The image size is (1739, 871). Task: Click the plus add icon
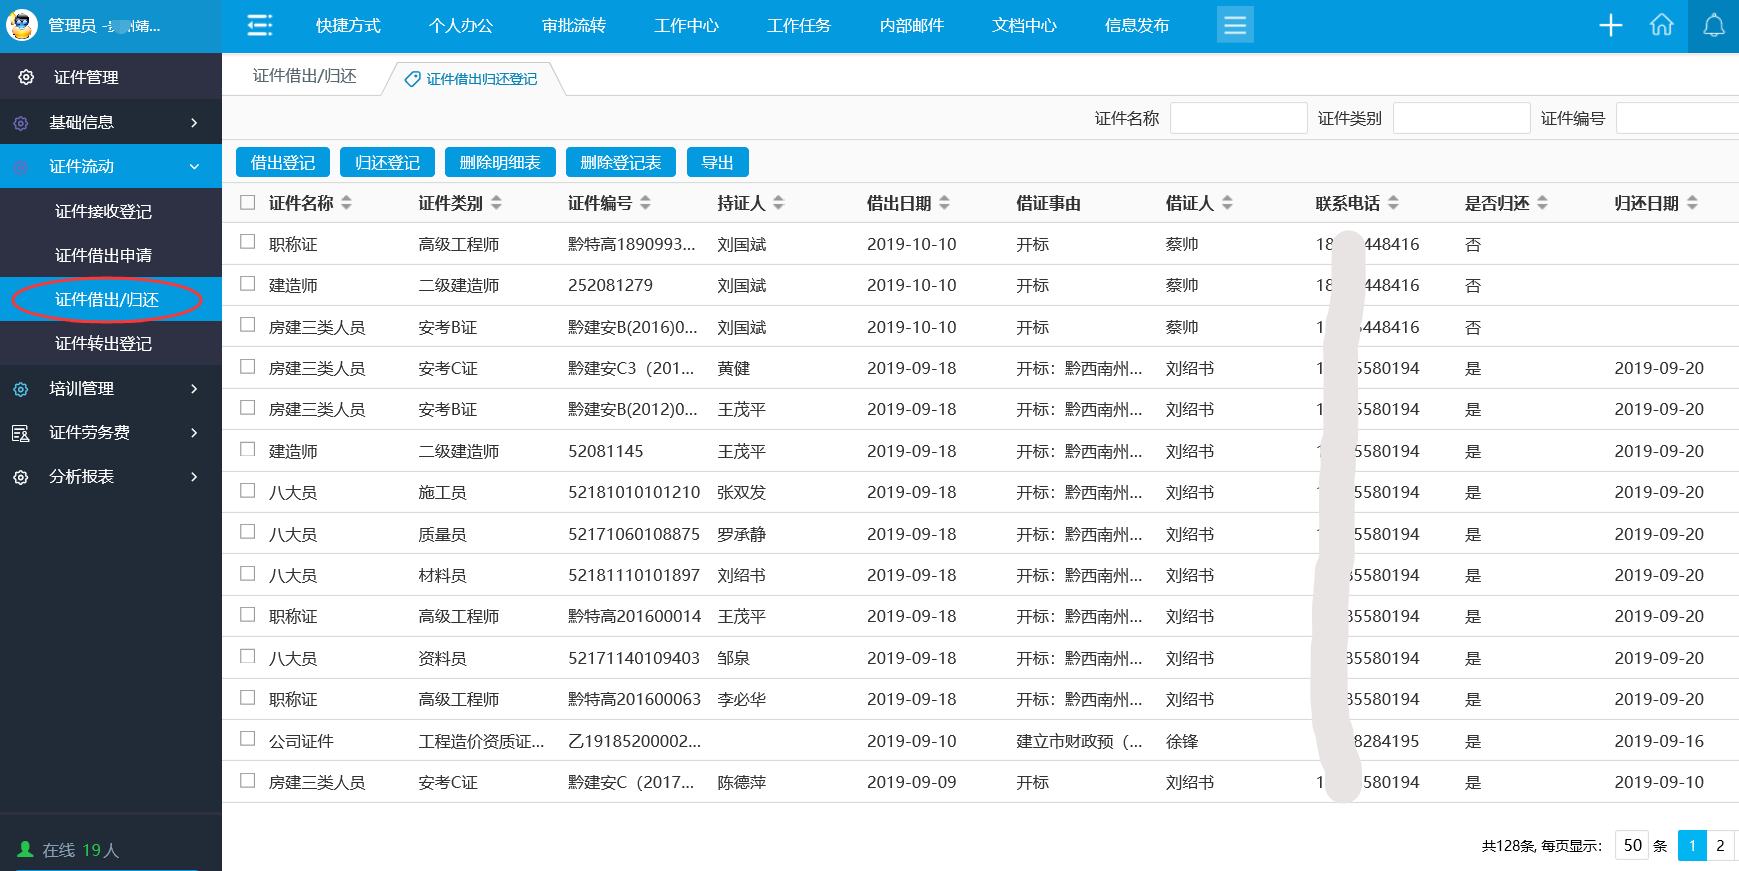[x=1610, y=25]
